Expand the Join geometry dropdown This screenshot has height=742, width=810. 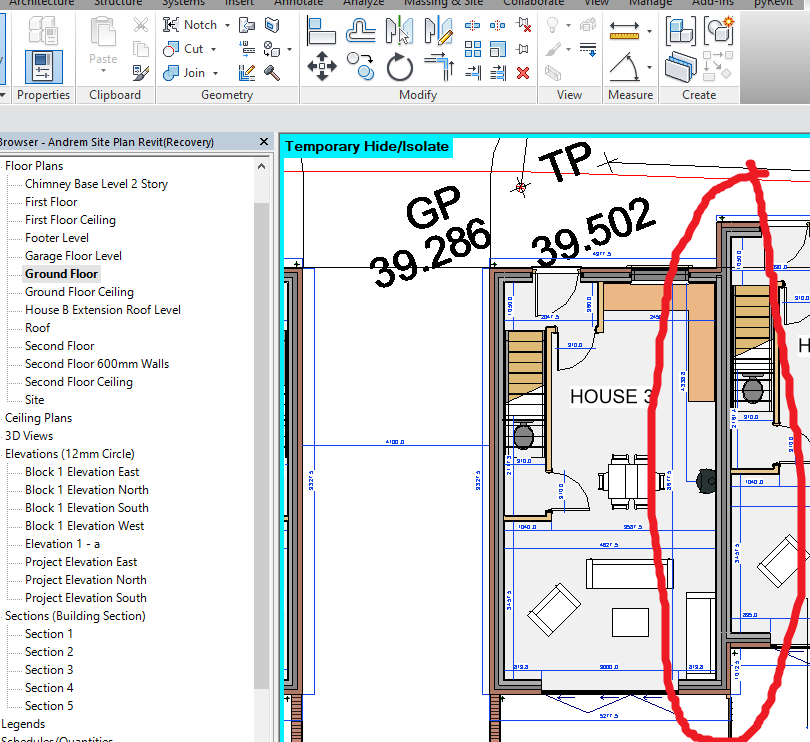(216, 73)
